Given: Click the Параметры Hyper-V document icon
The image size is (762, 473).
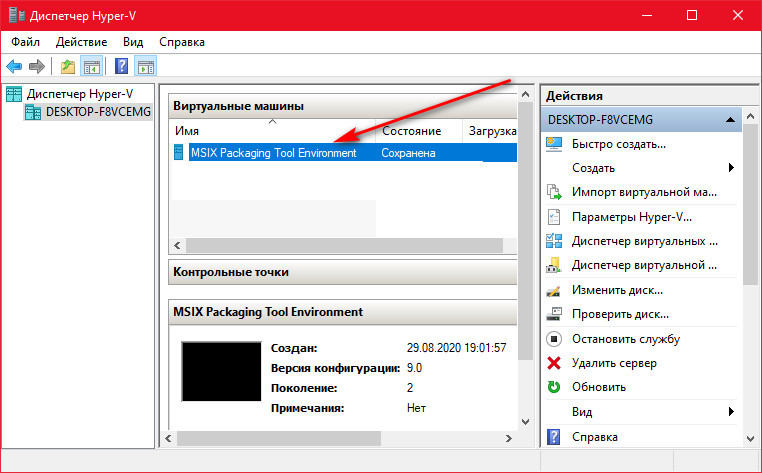Looking at the screenshot, I should (x=554, y=217).
